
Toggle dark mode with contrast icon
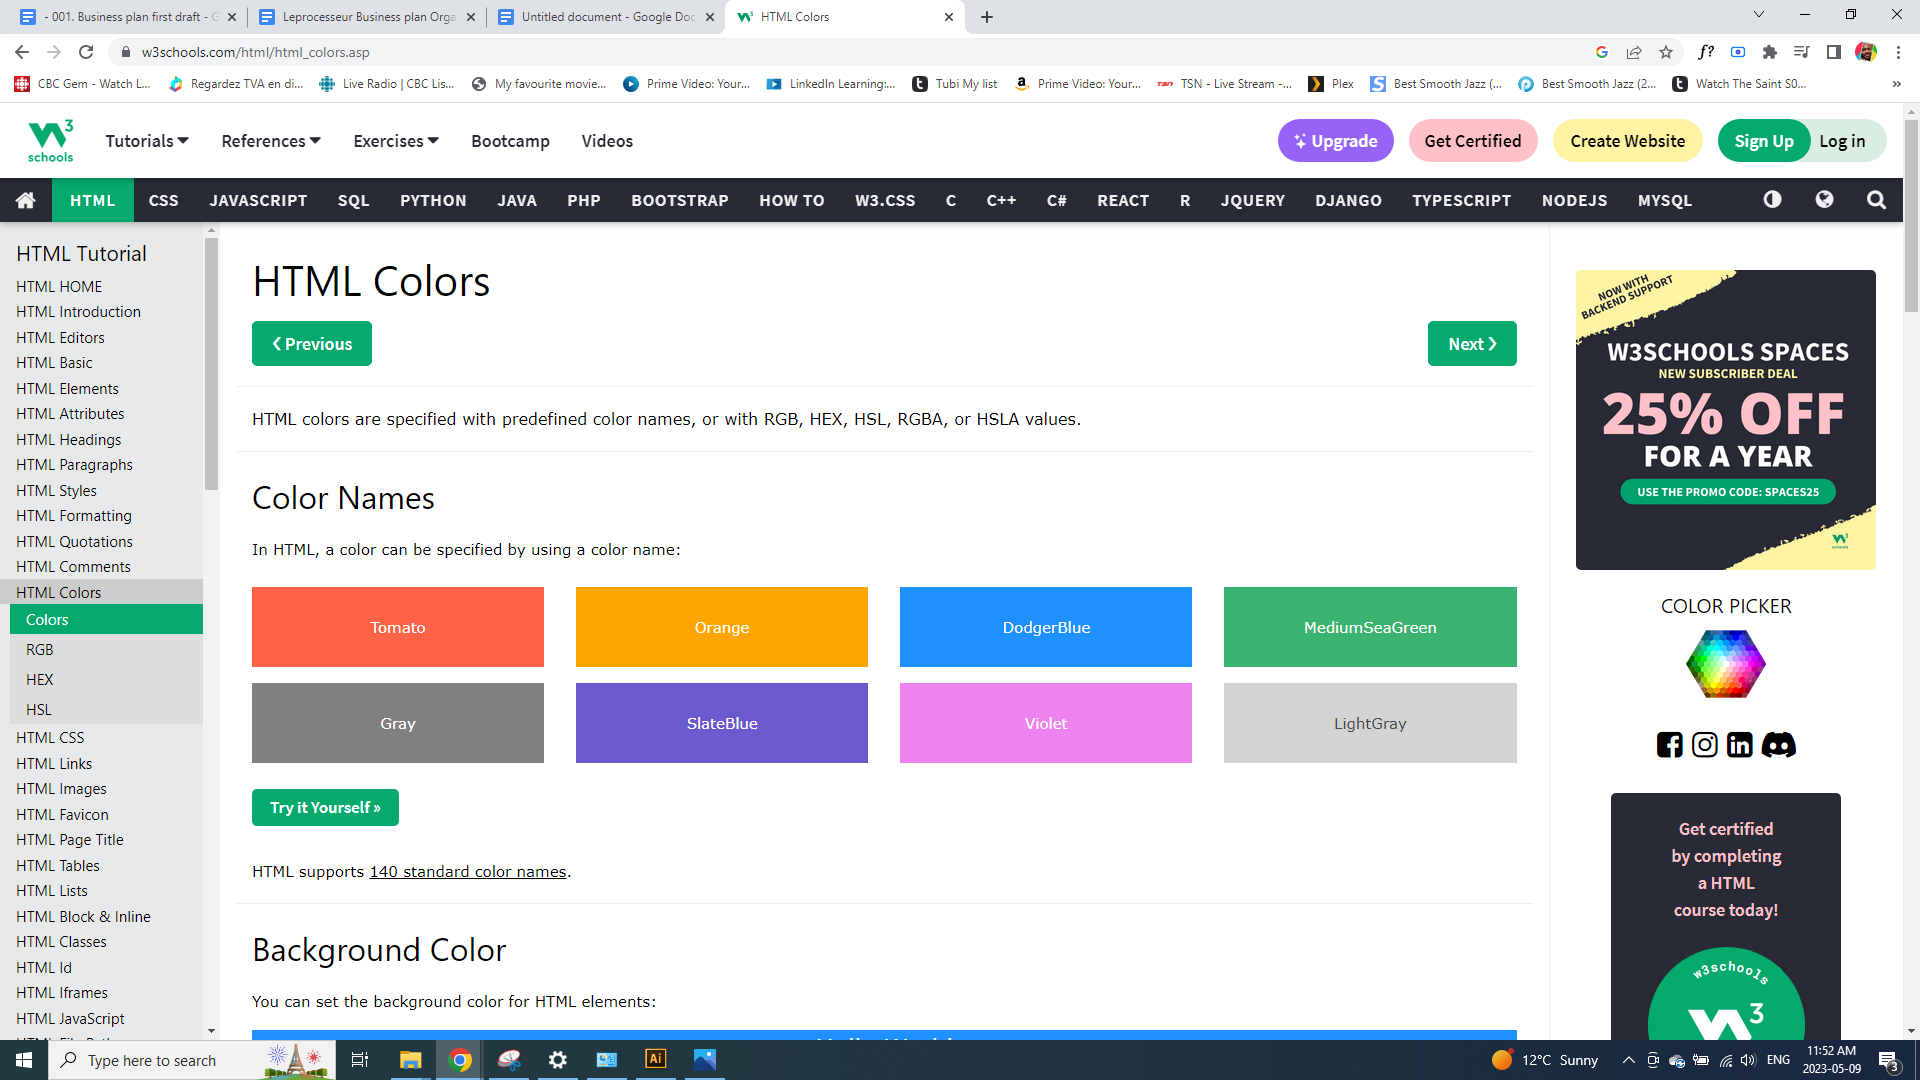(x=1772, y=200)
